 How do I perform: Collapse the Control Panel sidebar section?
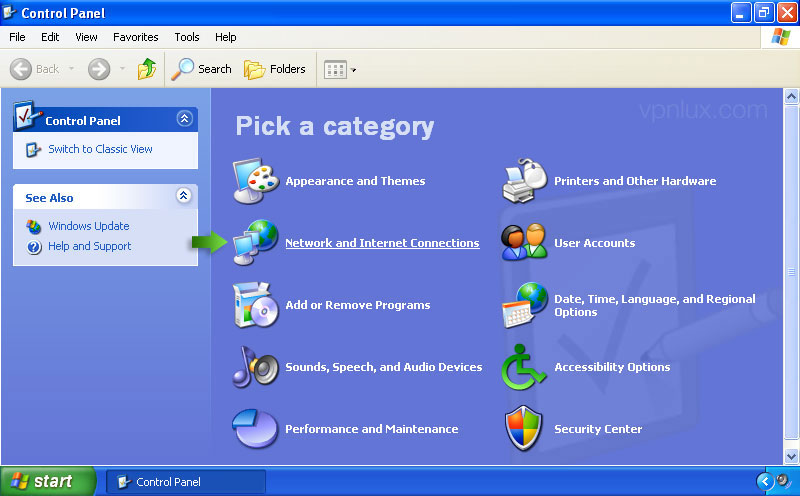(184, 119)
